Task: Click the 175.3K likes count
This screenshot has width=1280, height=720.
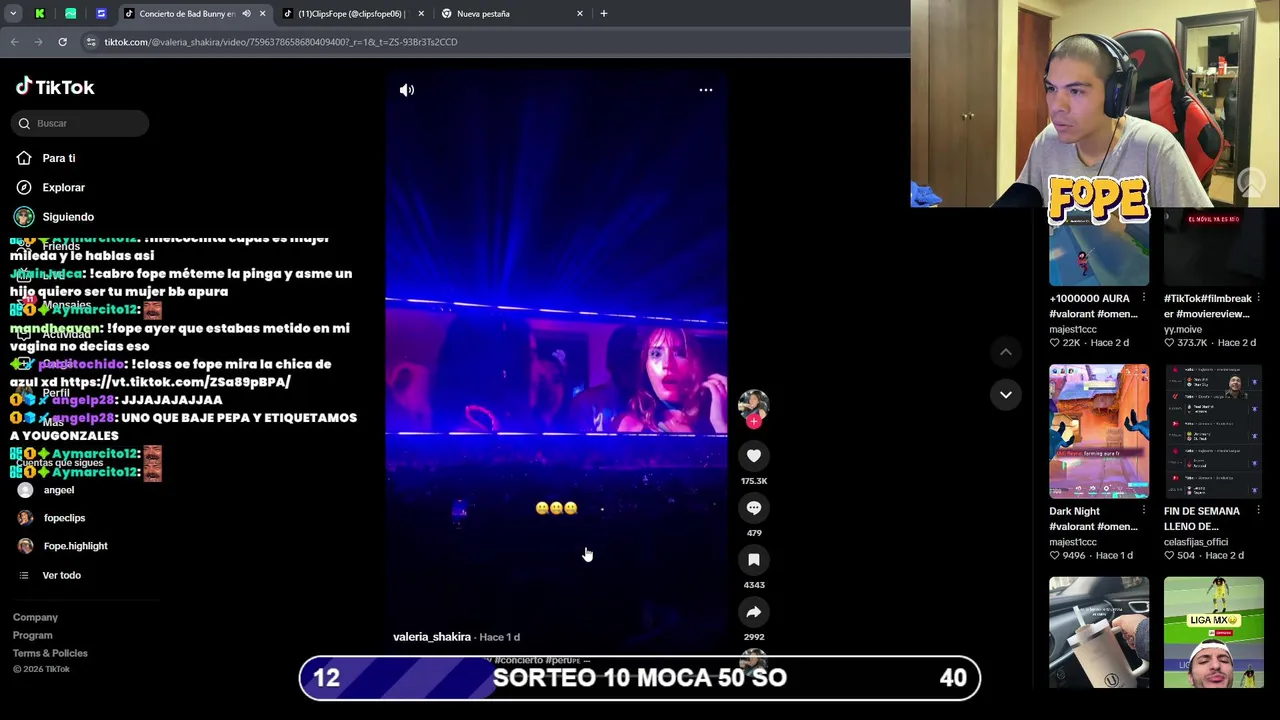Action: (754, 481)
